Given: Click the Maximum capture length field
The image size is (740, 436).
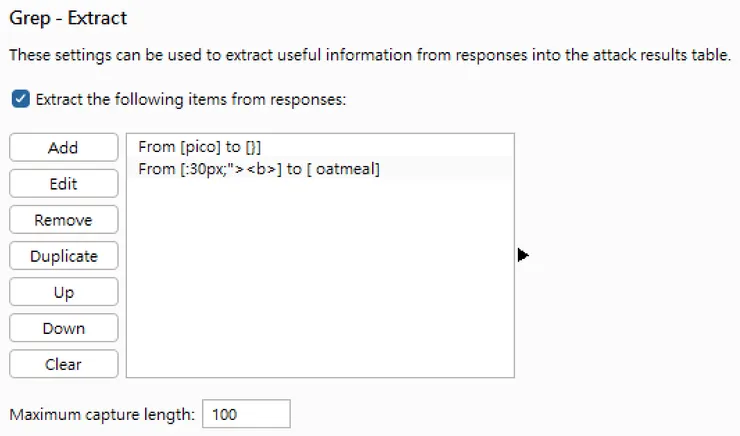Looking at the screenshot, I should tap(246, 414).
